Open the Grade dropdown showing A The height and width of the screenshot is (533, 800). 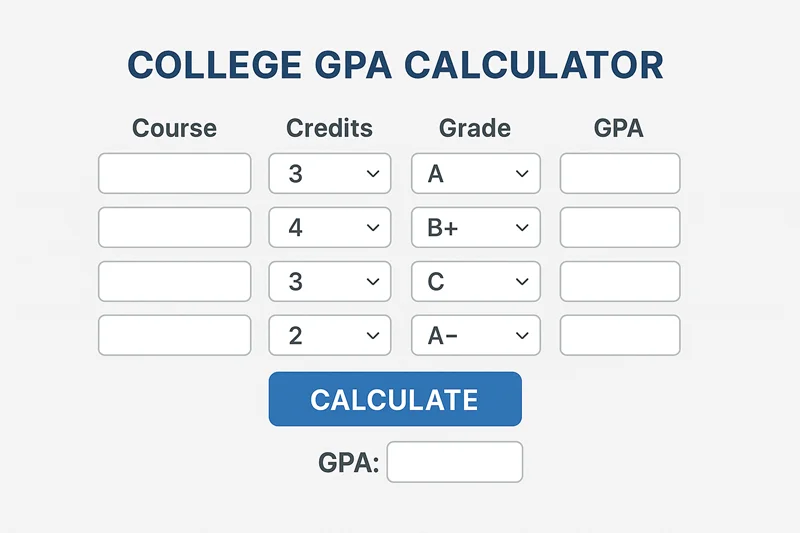(x=475, y=174)
